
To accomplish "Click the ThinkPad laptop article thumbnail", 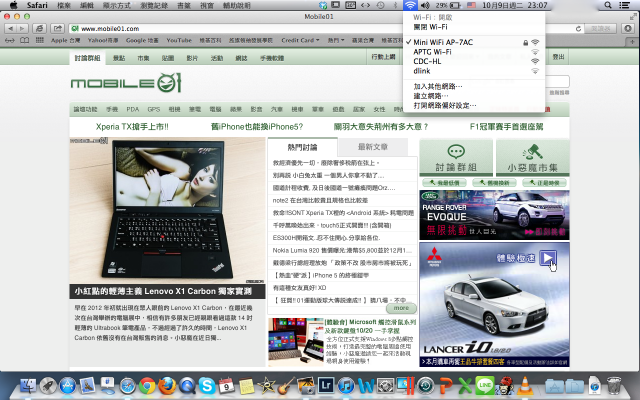I will [167, 211].
